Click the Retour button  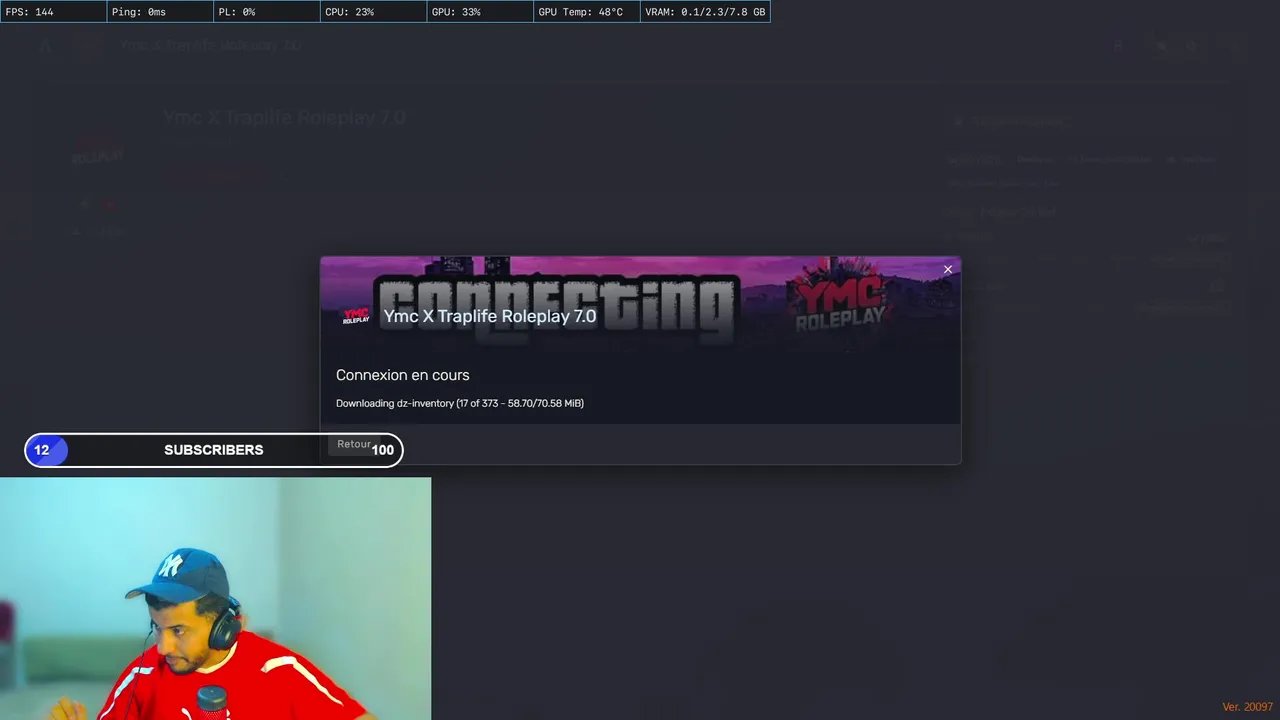(353, 444)
